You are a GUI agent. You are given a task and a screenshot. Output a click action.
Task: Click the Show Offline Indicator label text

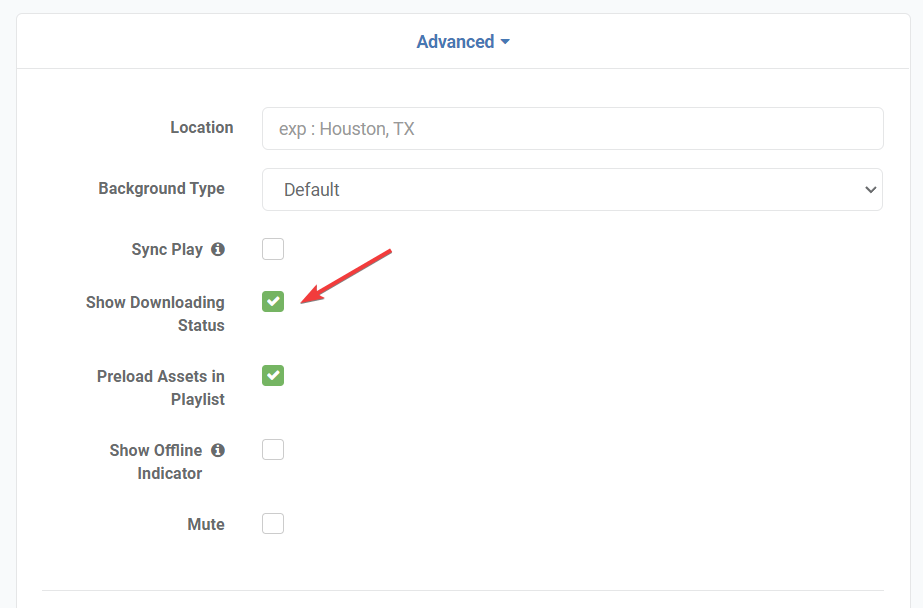point(156,461)
